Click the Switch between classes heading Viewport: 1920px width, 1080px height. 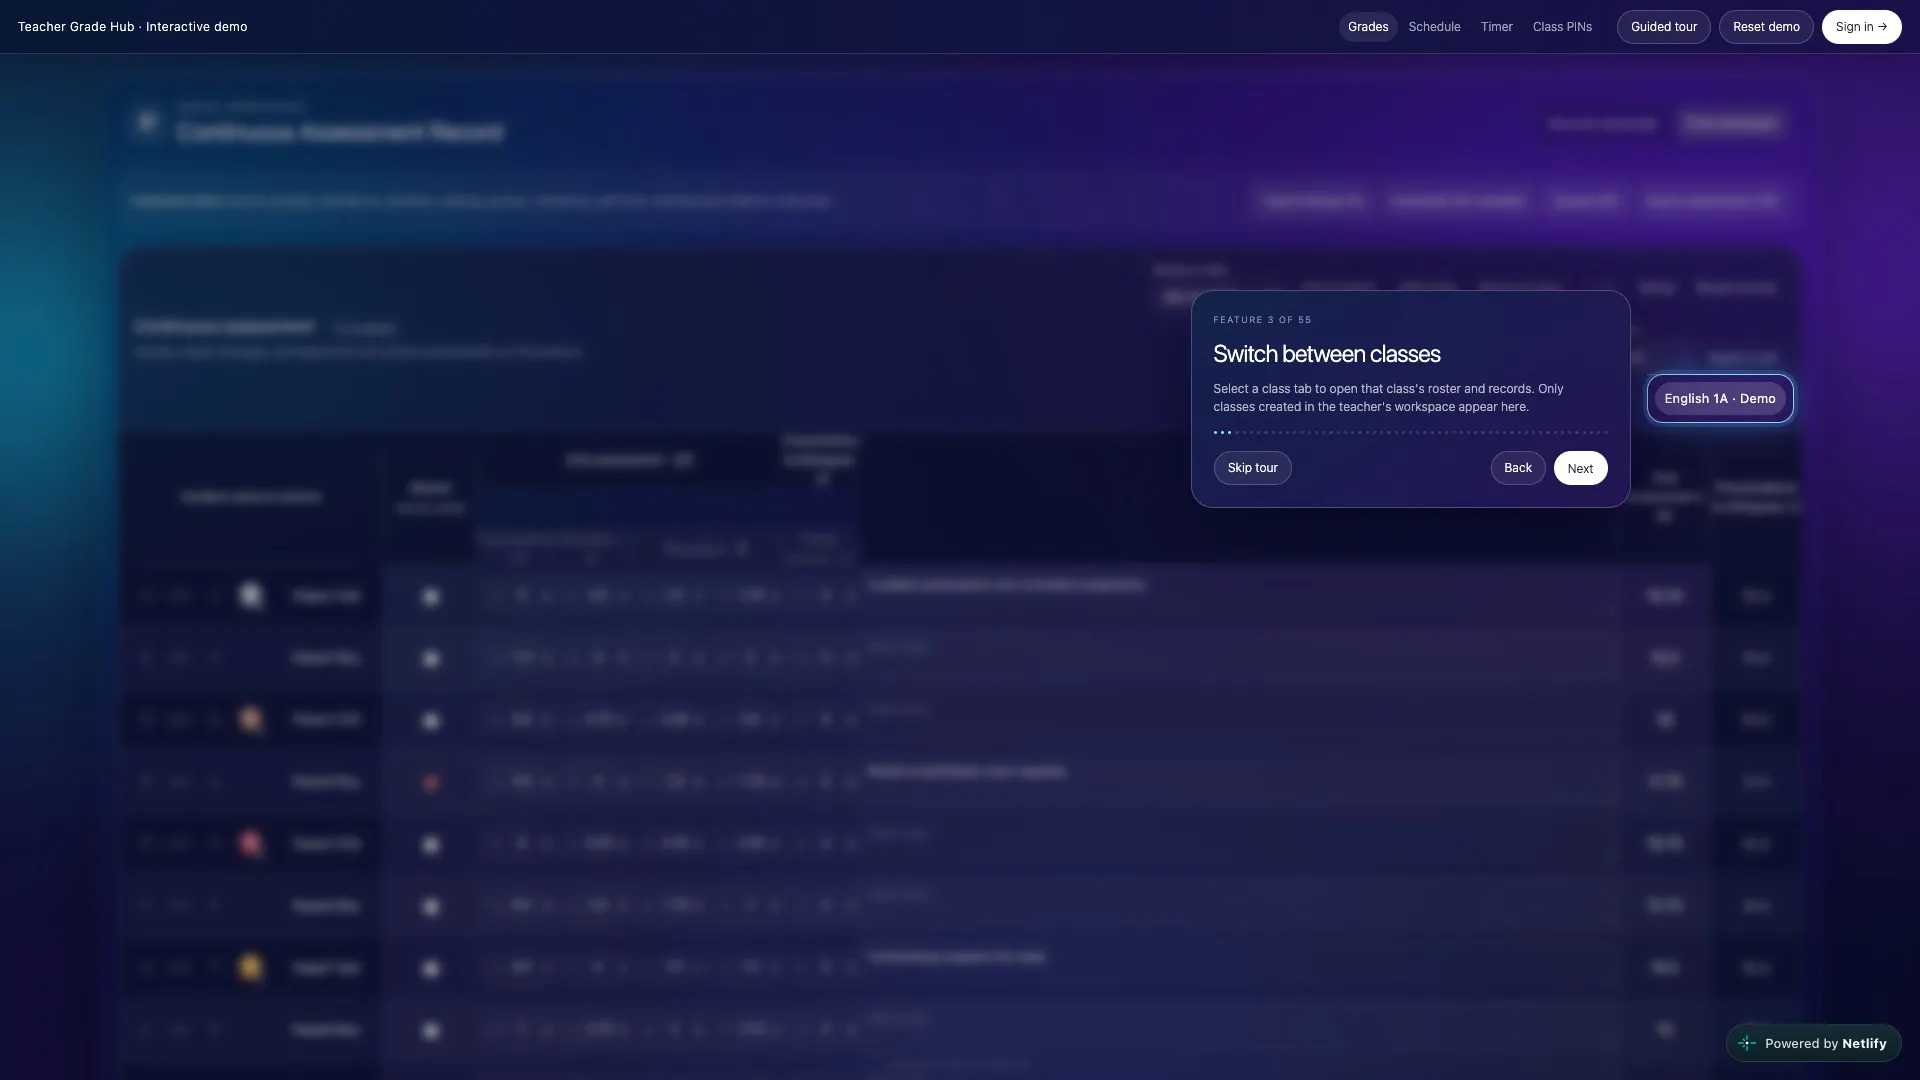pos(1326,354)
